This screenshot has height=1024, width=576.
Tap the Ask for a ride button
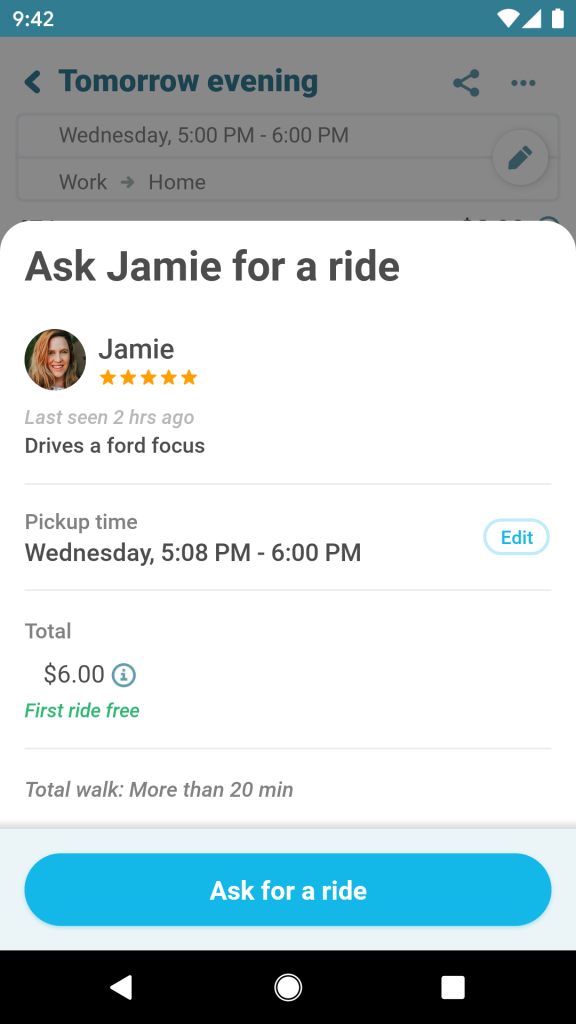(x=288, y=889)
